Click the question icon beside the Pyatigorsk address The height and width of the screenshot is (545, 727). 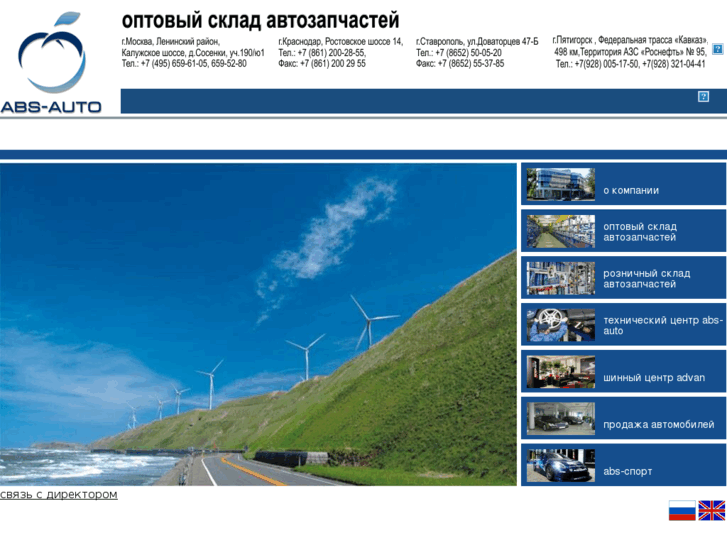pos(717,49)
